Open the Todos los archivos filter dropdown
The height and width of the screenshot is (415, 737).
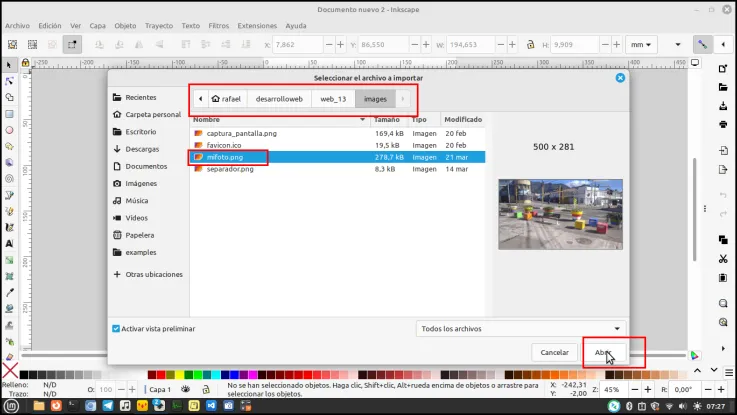pyautogui.click(x=521, y=329)
